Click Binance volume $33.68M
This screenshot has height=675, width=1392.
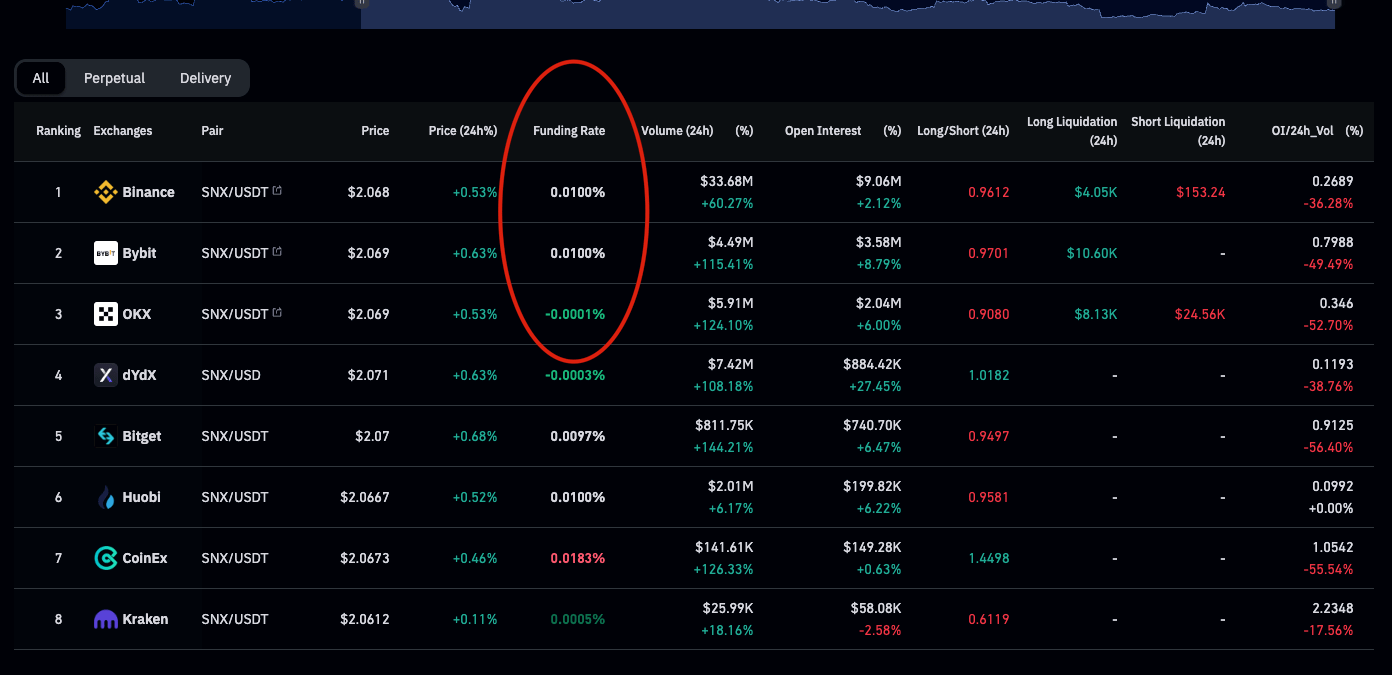pos(727,181)
